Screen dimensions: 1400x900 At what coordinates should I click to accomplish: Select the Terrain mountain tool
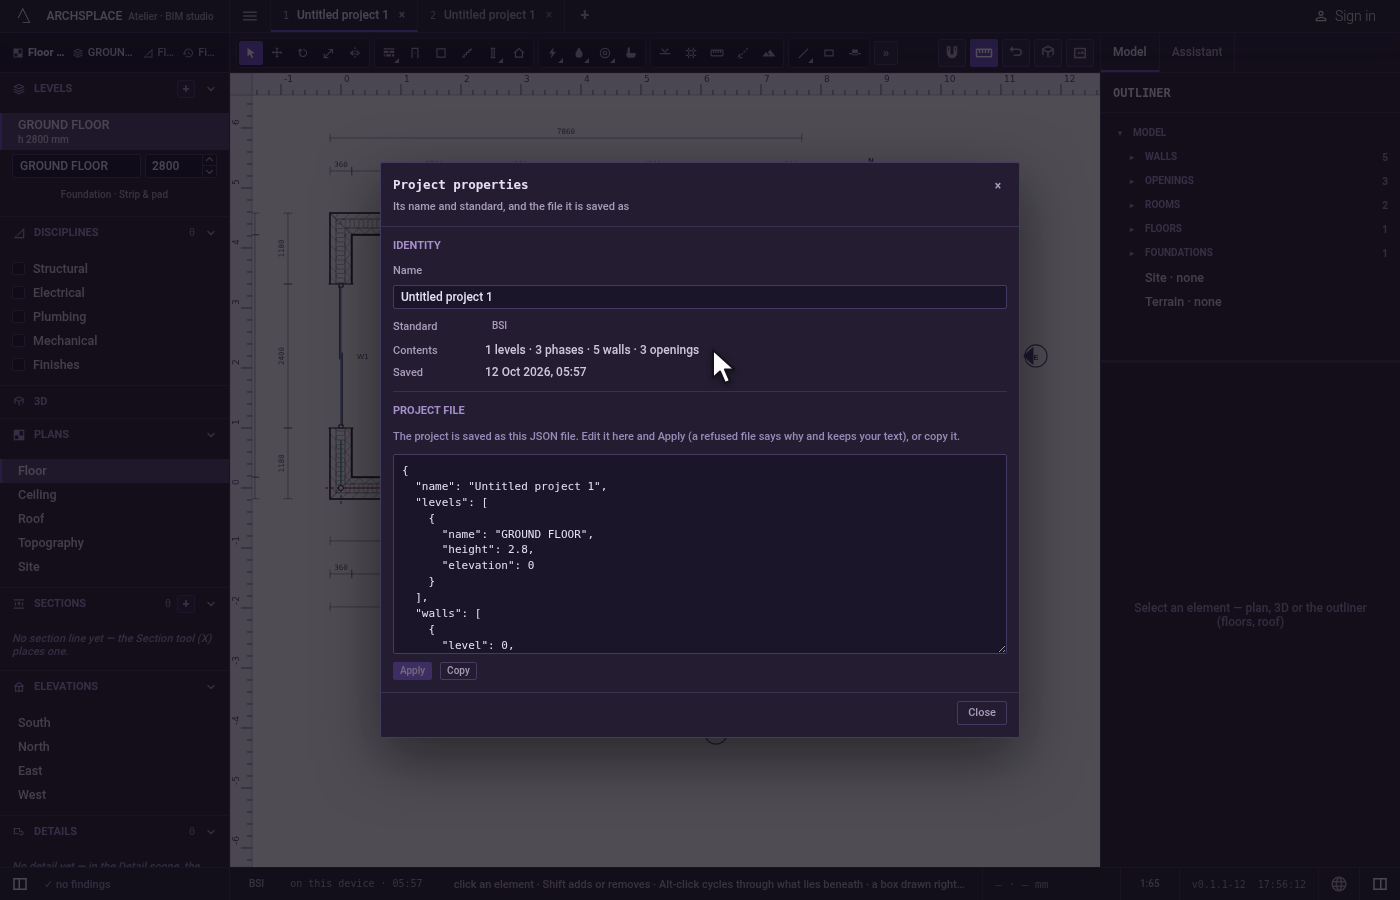(x=769, y=53)
